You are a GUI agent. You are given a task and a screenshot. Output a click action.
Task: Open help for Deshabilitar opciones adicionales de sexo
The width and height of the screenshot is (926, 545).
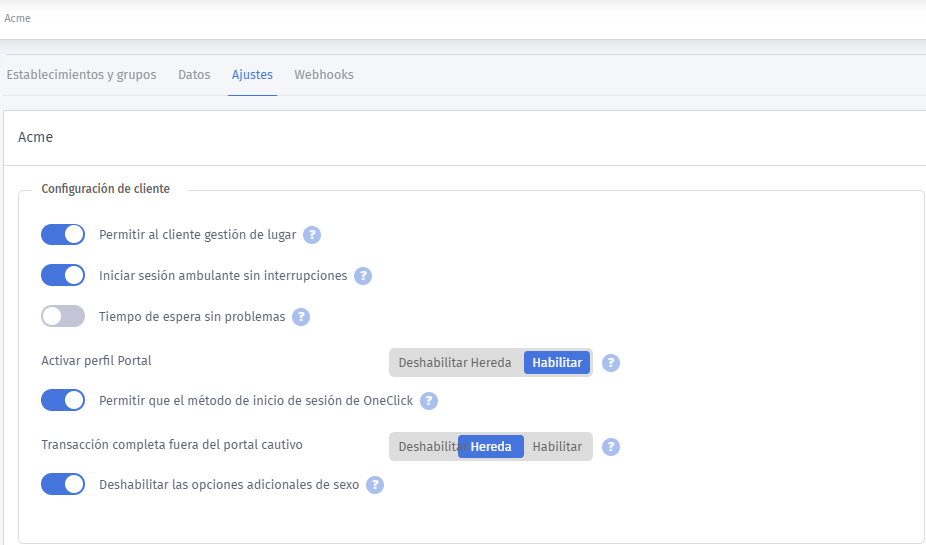374,485
